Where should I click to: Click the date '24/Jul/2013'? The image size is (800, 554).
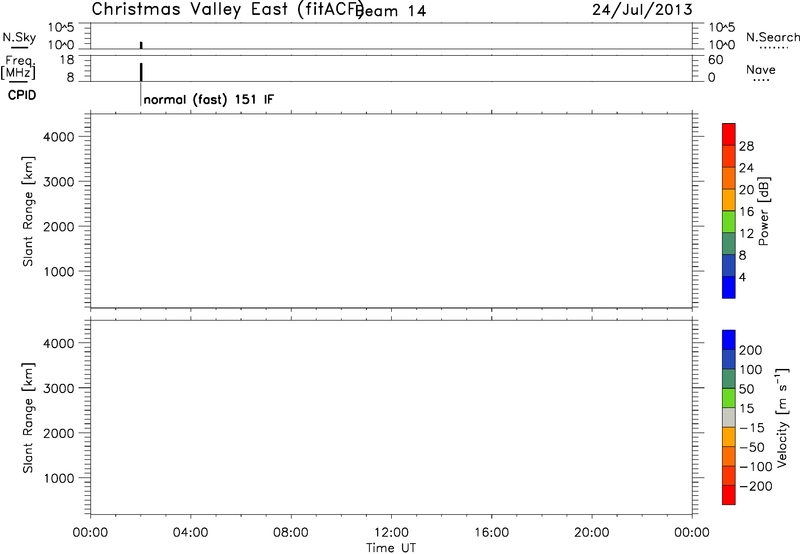[x=642, y=10]
